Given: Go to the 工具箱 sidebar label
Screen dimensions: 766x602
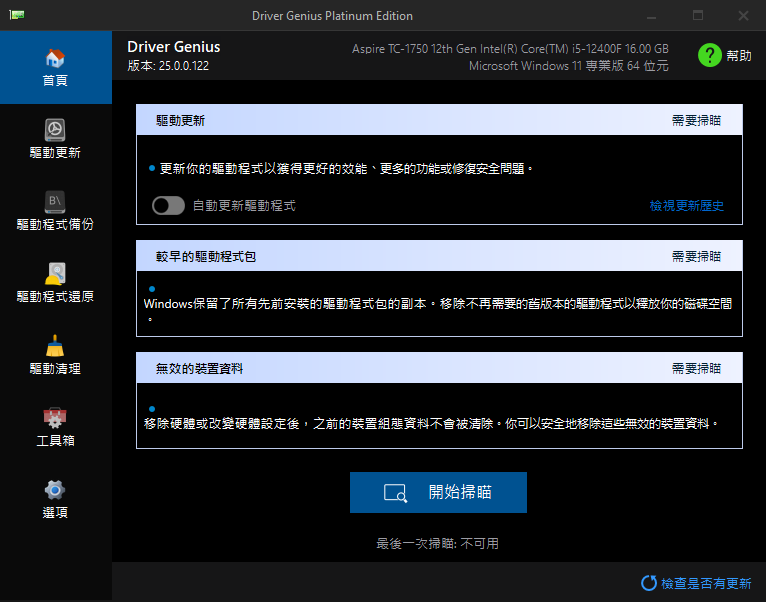Looking at the screenshot, I should click(x=55, y=440).
